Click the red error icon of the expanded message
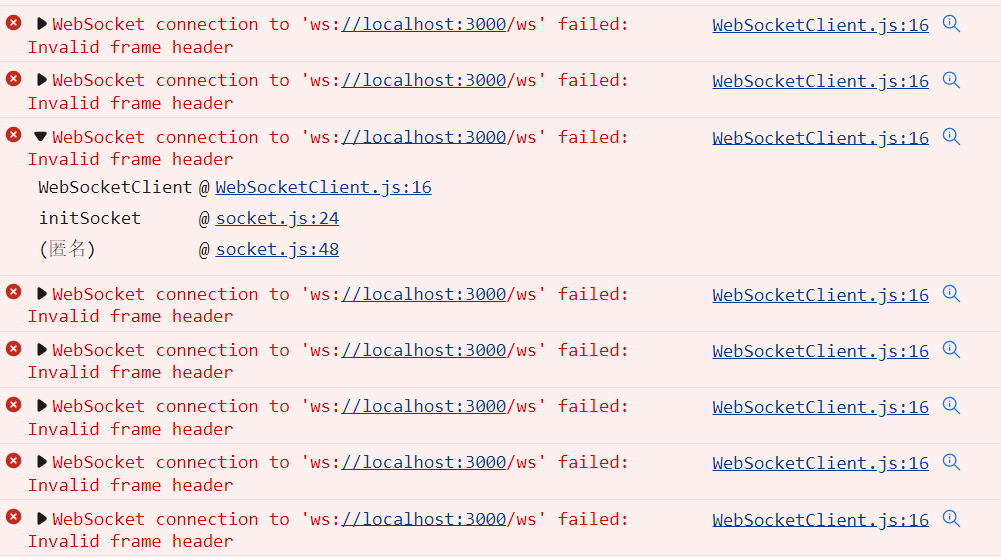 tap(13, 135)
